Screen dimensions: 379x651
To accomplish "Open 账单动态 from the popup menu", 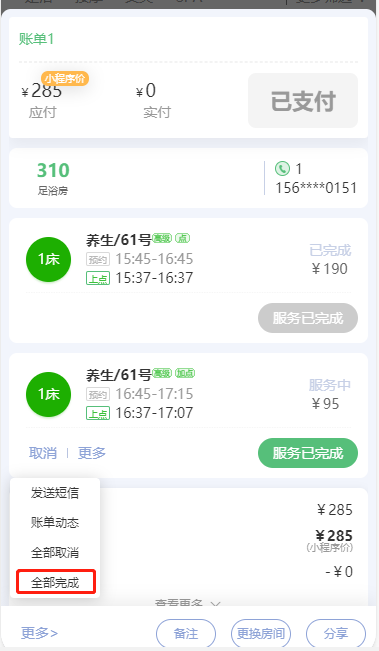I will coord(55,522).
